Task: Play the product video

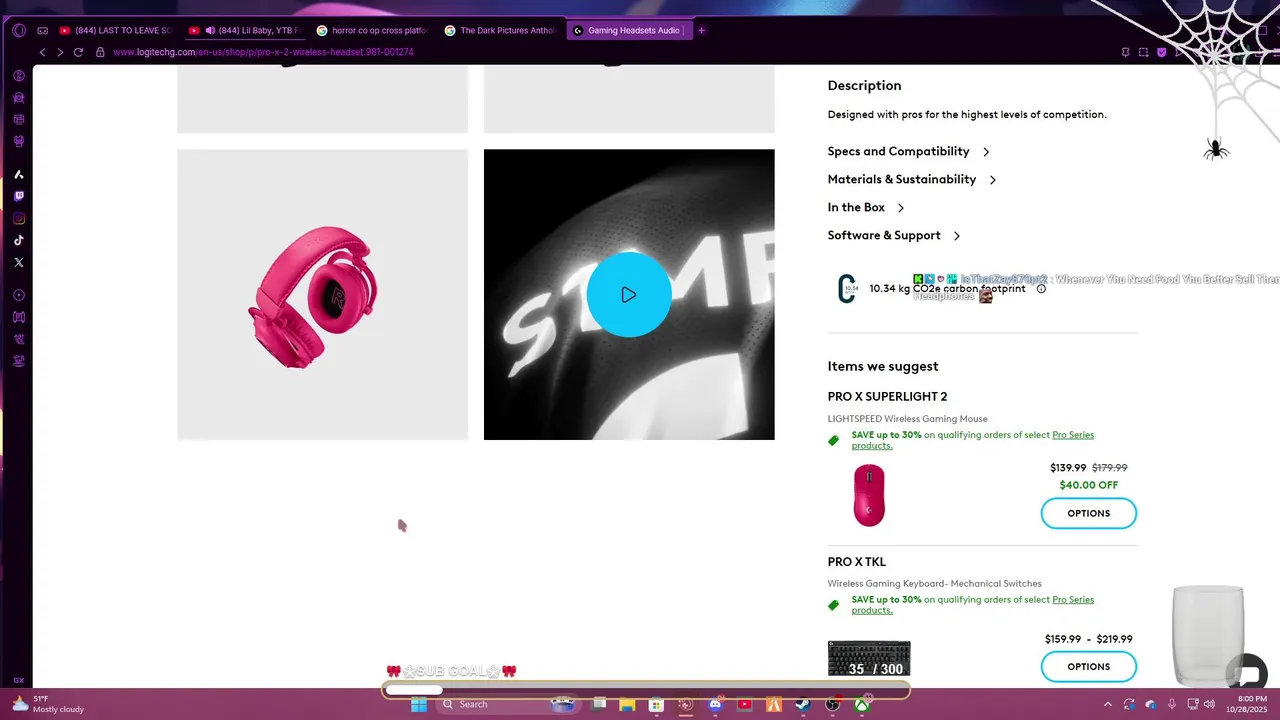Action: click(629, 294)
